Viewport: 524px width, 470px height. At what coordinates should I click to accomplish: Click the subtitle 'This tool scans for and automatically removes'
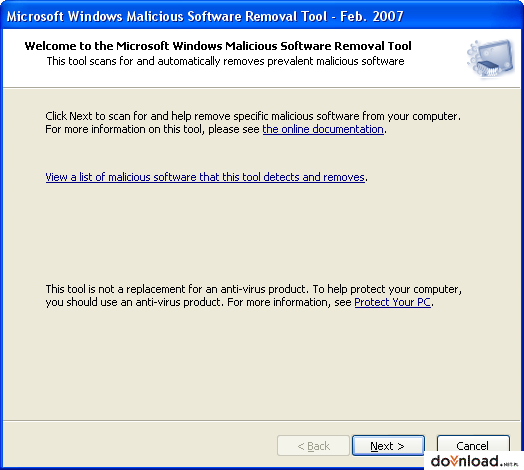(x=156, y=61)
